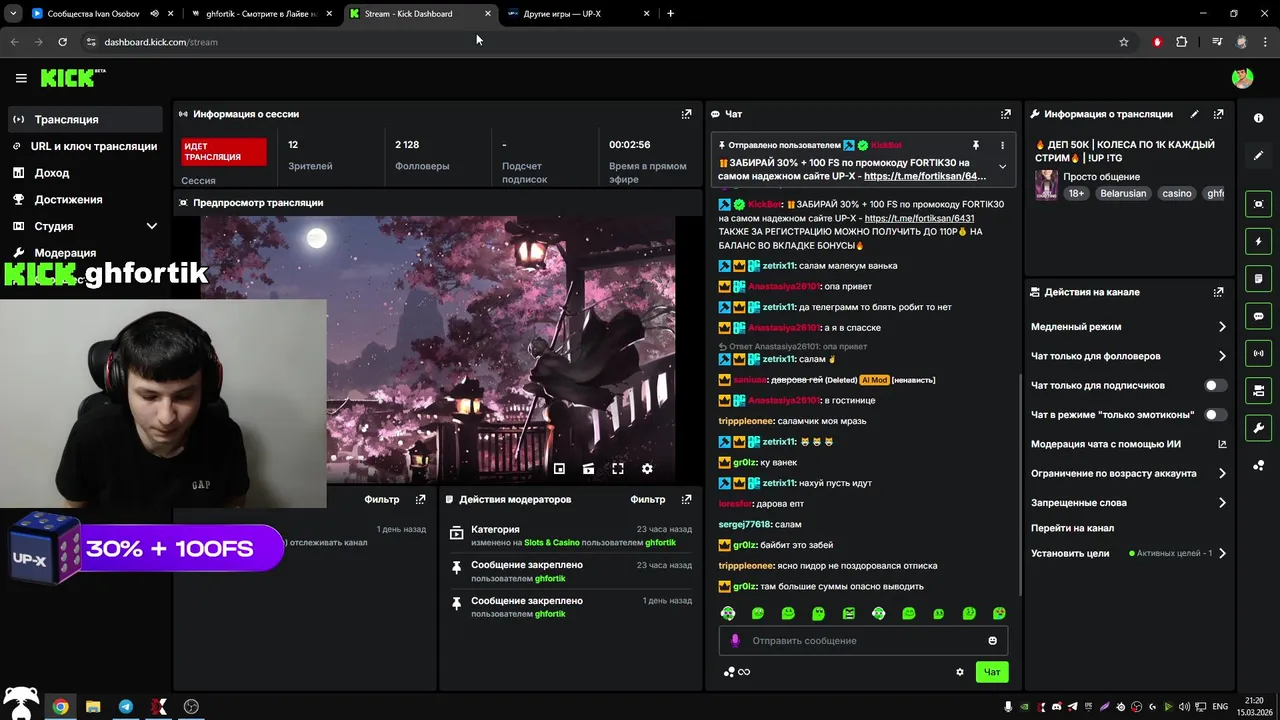This screenshot has height=720, width=1280.
Task: Open the Chrome tab search dropdown arrow
Action: point(13,14)
